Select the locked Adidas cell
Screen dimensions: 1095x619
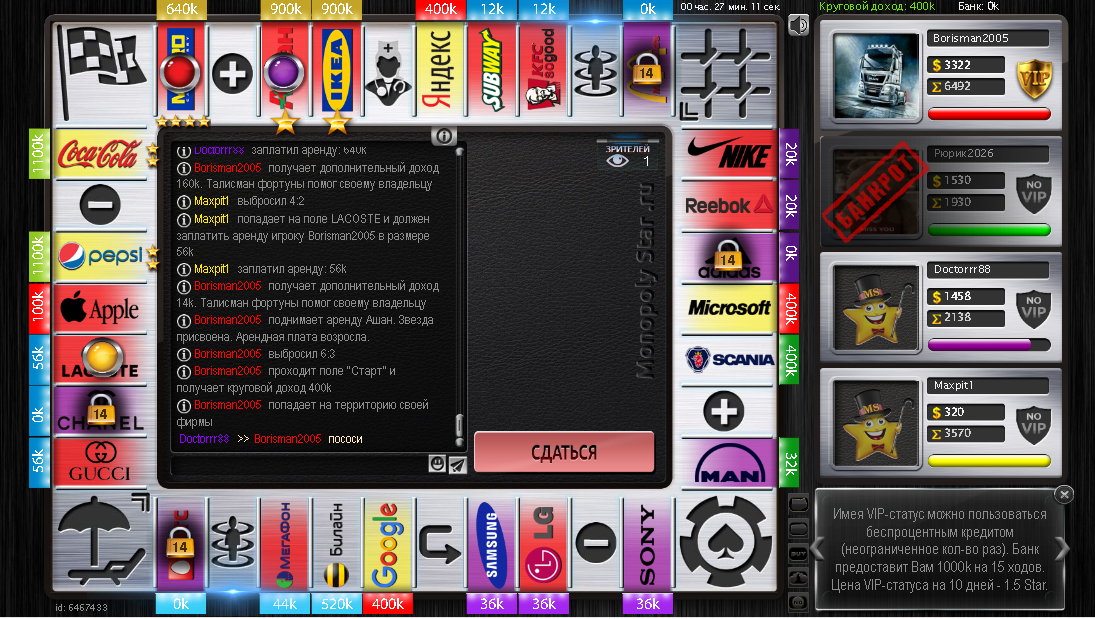pos(729,256)
